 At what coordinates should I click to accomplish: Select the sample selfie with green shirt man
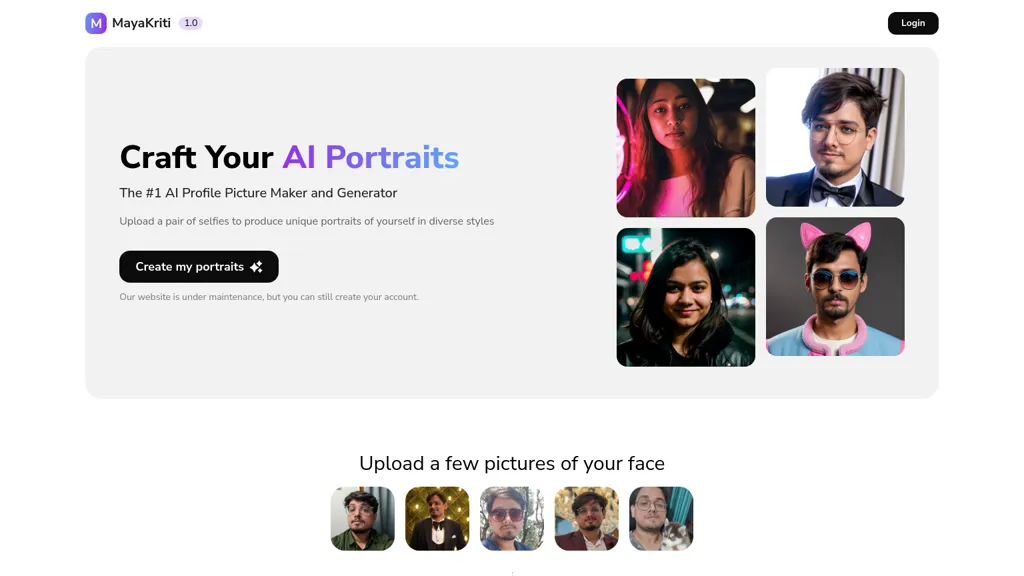tap(362, 519)
